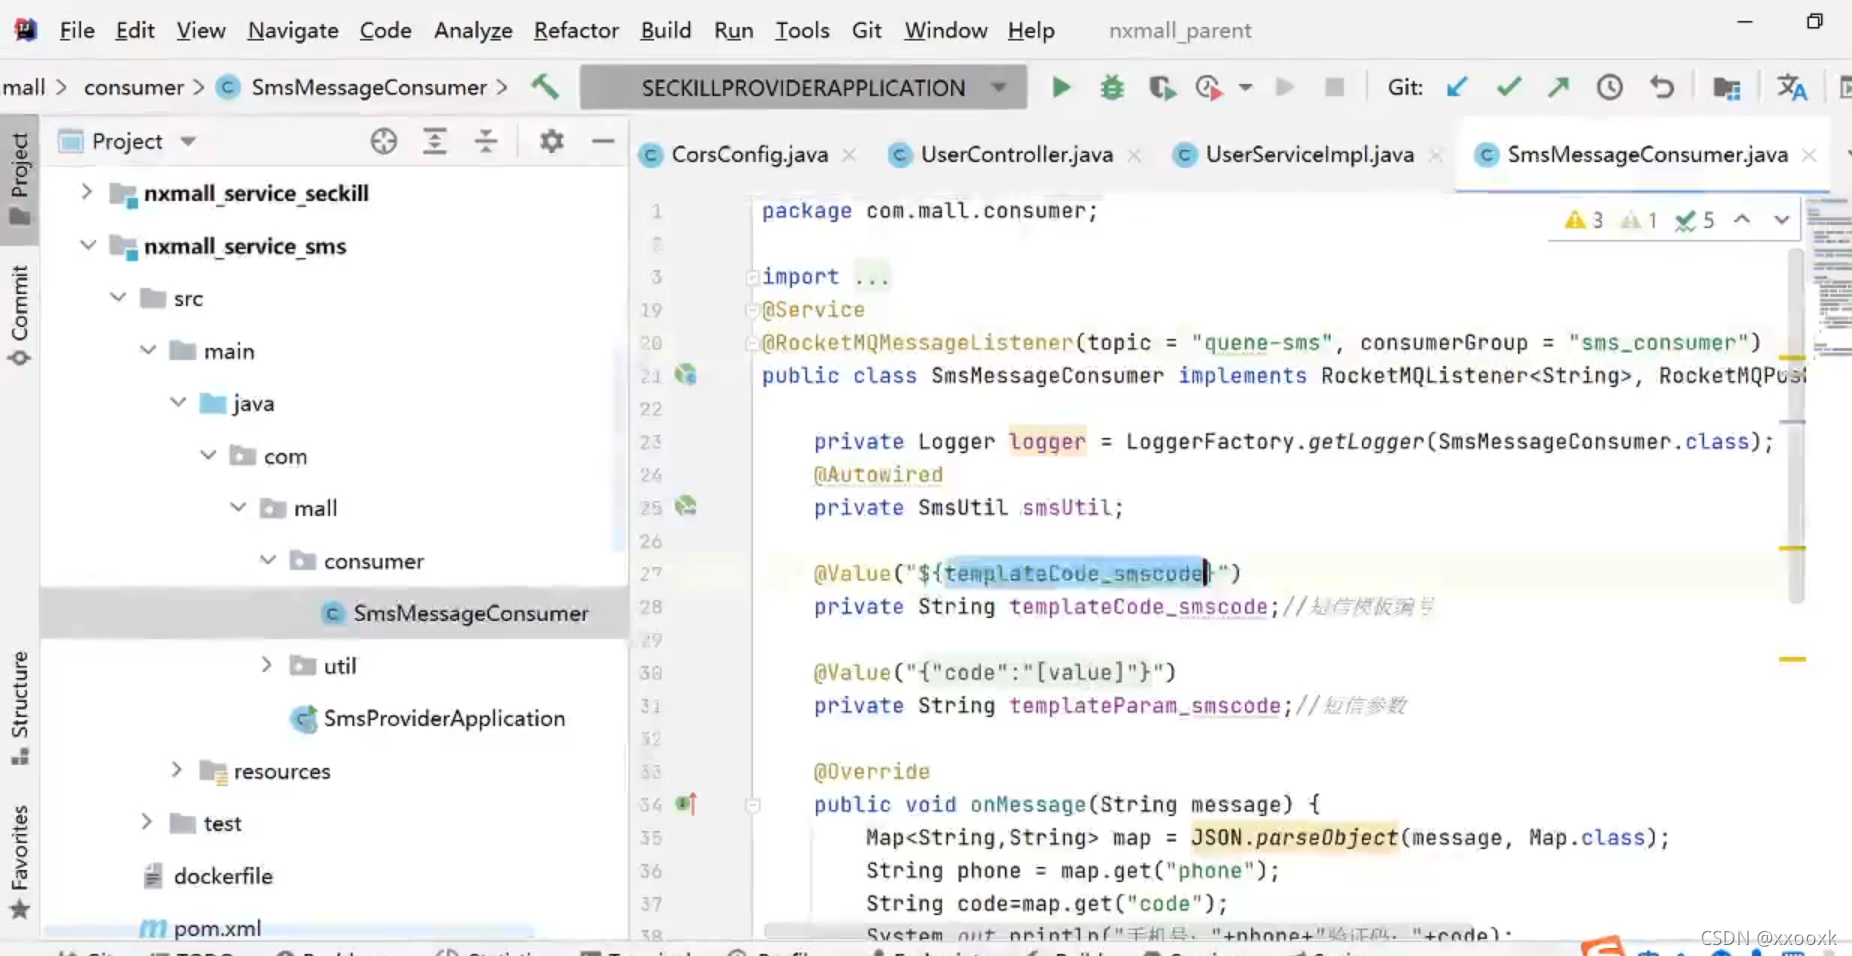Open Project panel settings gear
The image size is (1852, 956).
click(x=551, y=141)
